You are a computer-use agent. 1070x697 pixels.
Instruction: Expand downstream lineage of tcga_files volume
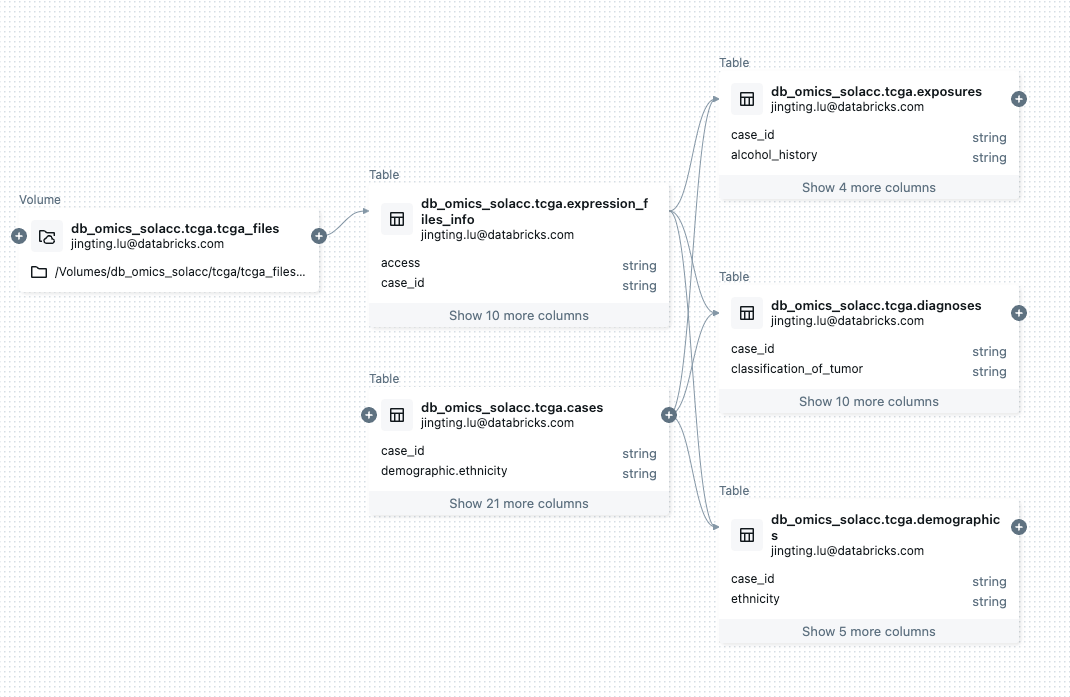(319, 236)
